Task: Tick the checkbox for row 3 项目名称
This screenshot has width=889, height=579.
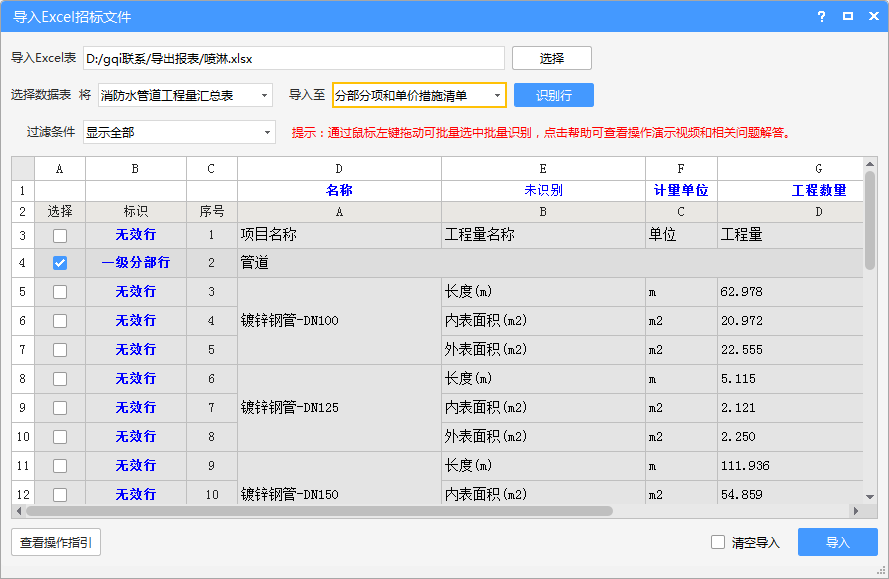Action: 60,235
